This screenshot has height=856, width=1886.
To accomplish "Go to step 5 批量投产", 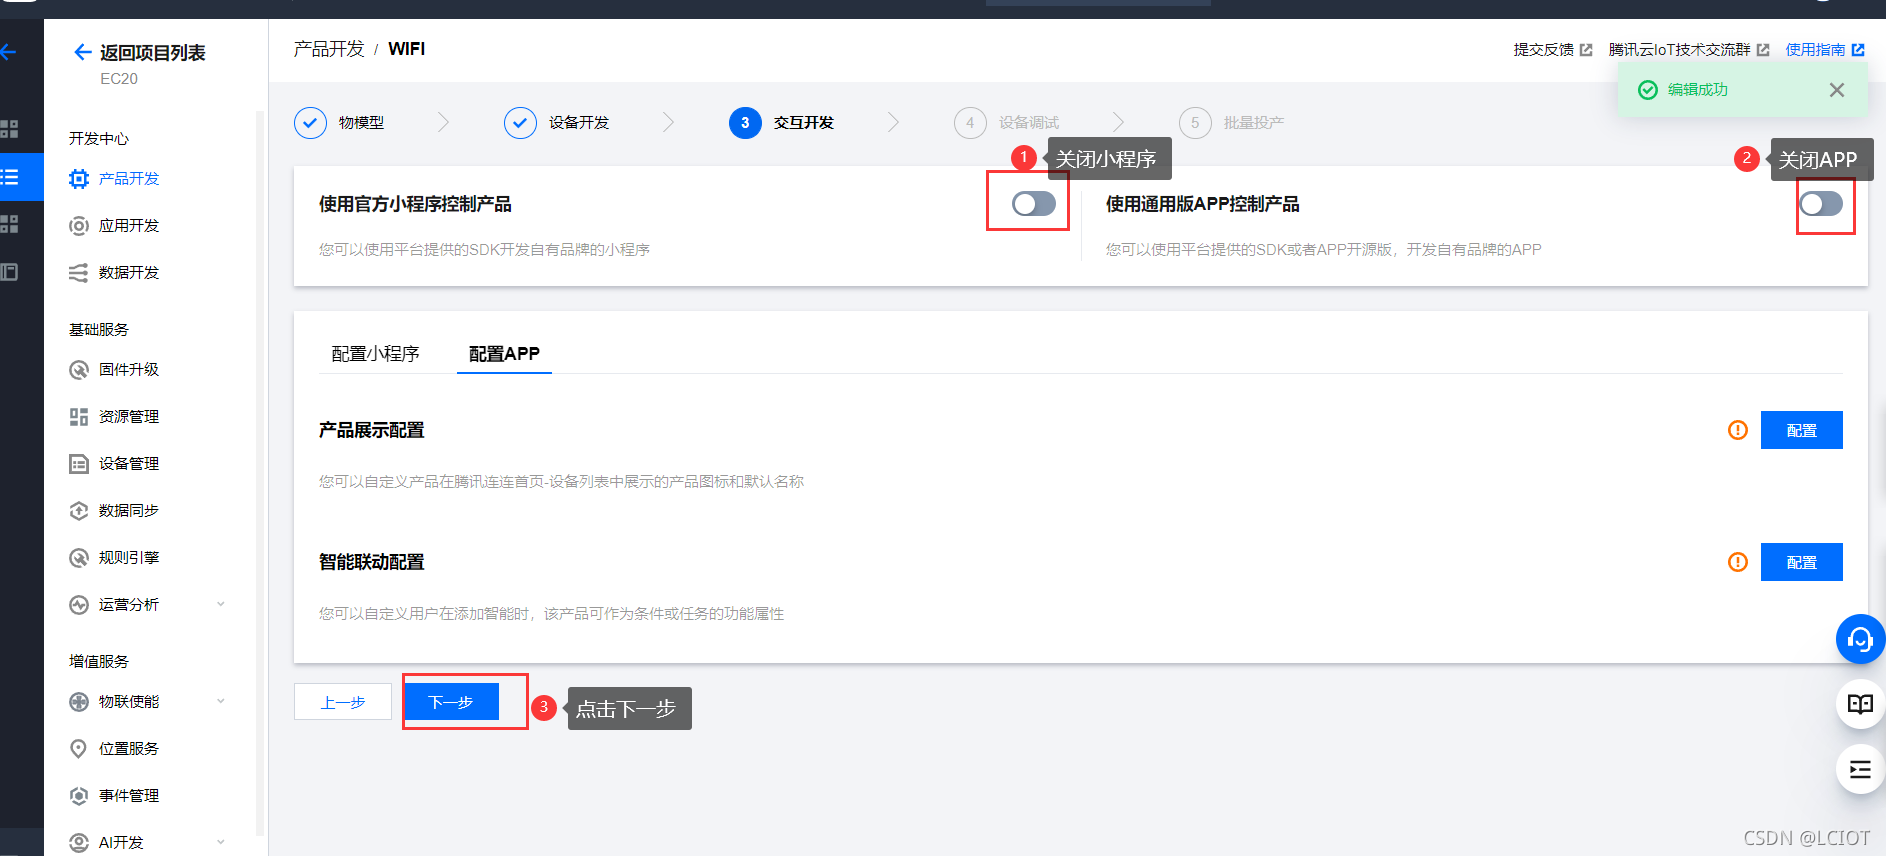I will (x=1231, y=123).
